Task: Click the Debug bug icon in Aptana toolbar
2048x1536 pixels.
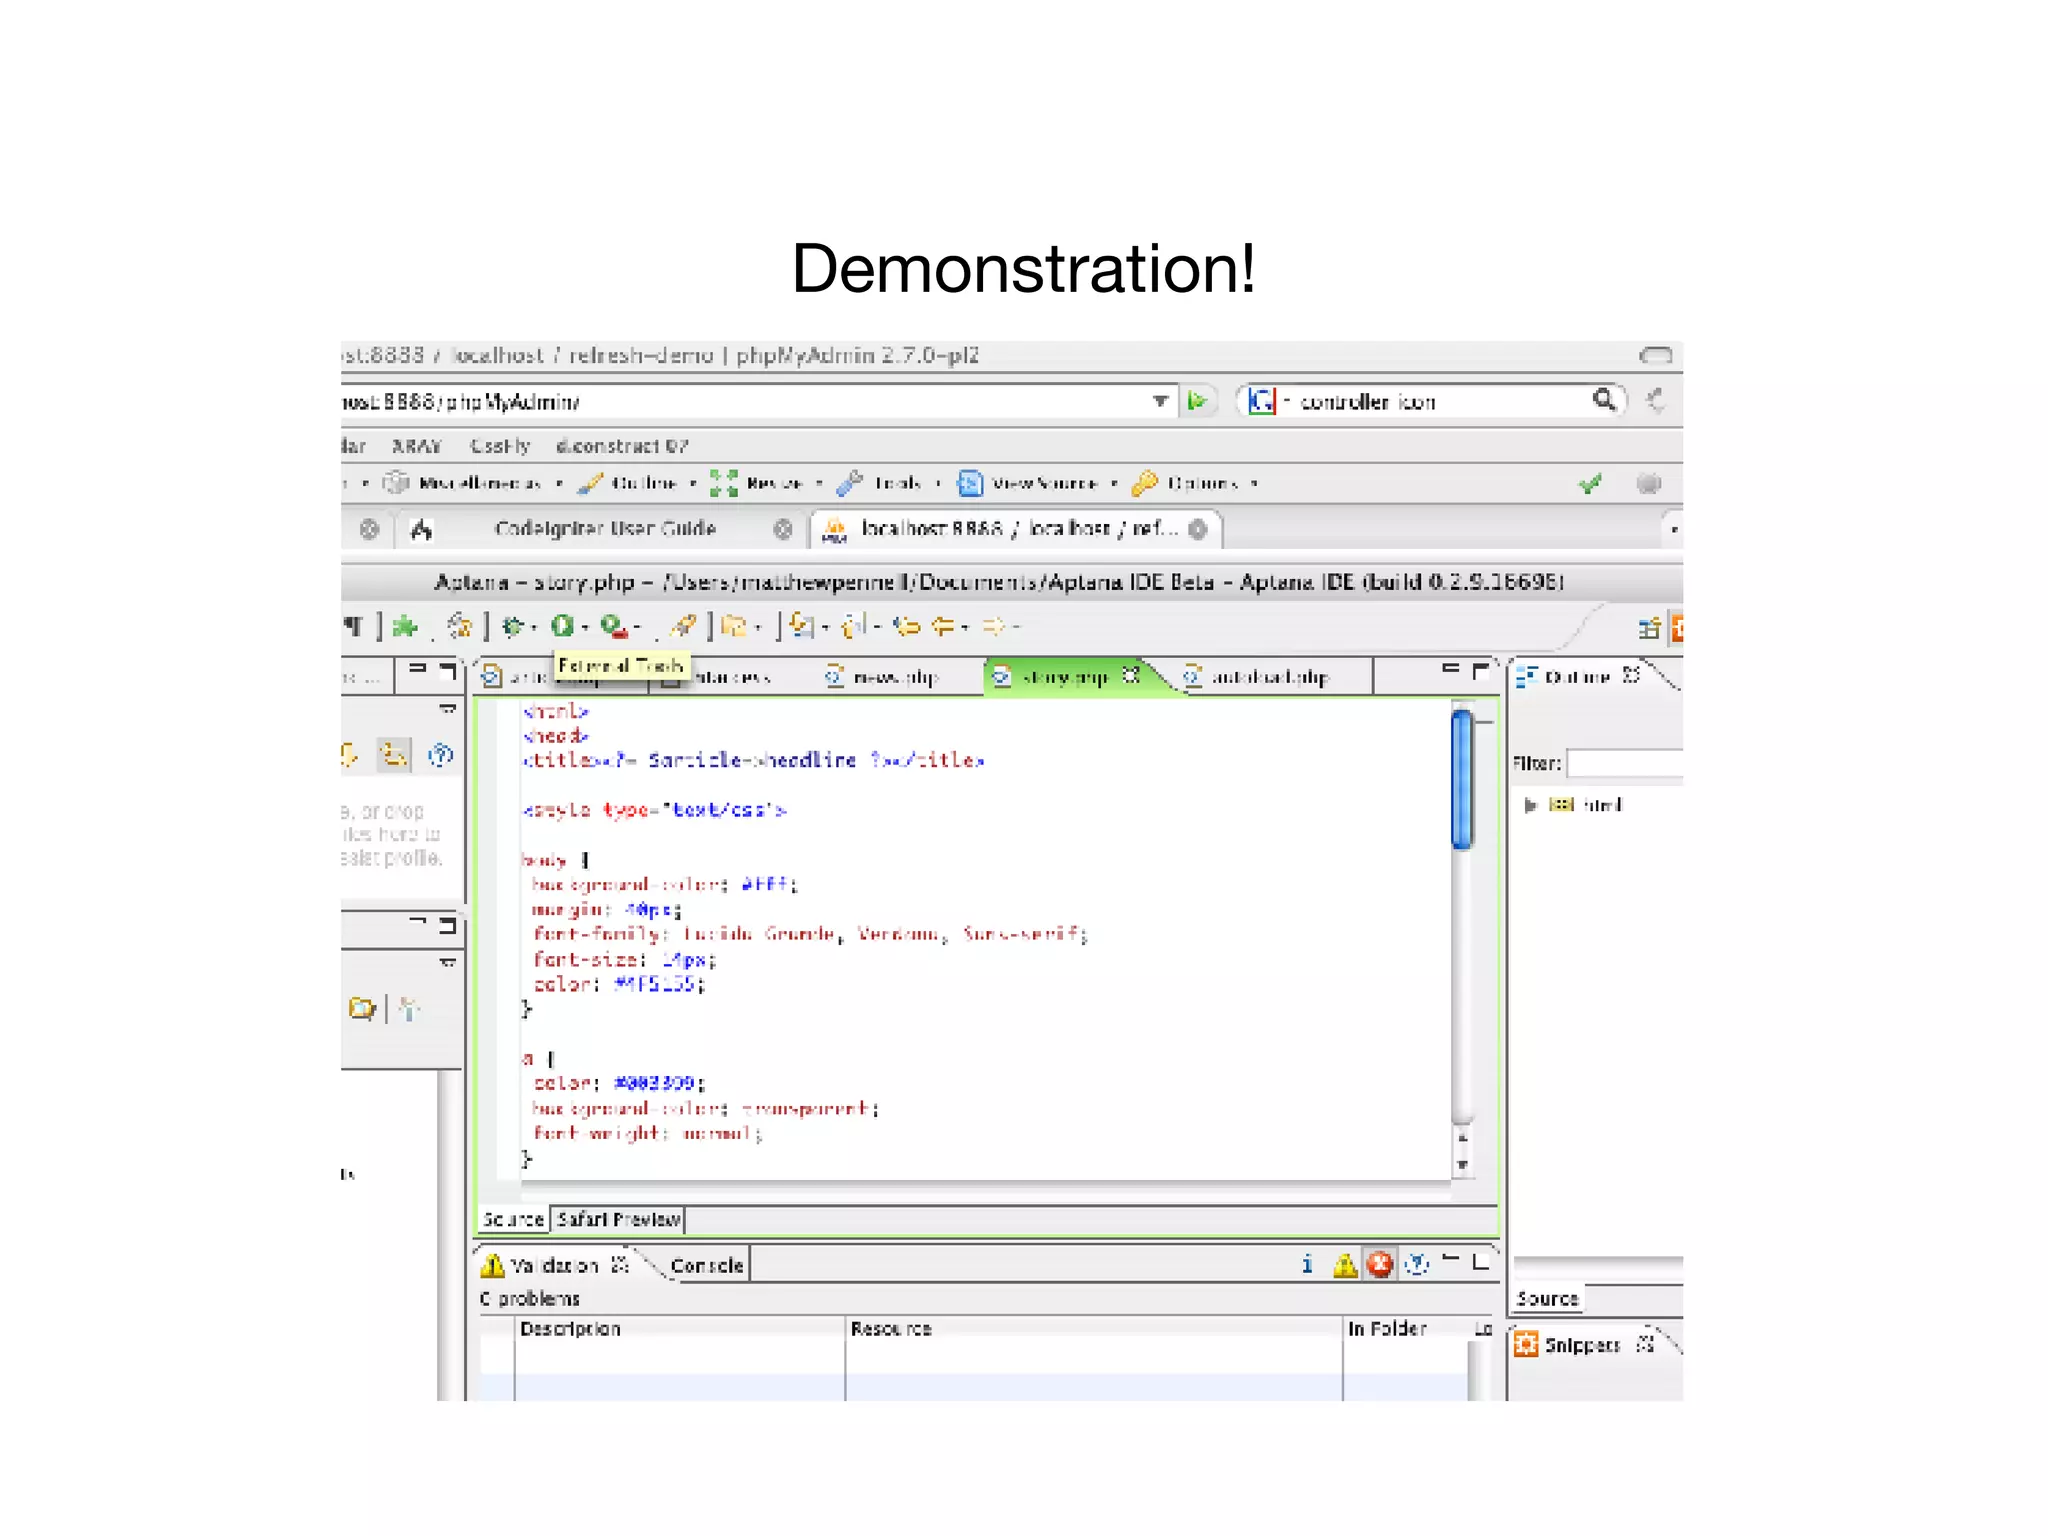Action: 512,627
